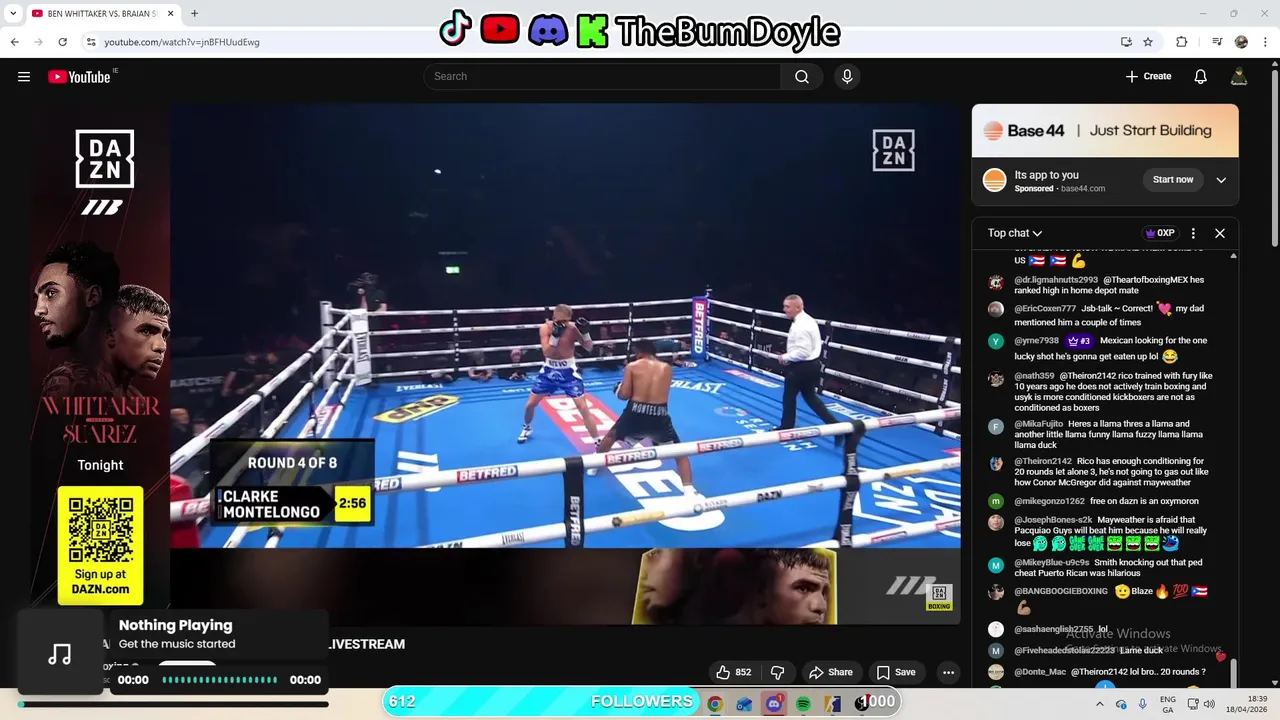Bookmark this page with the star
1280x720 pixels.
[1148, 42]
